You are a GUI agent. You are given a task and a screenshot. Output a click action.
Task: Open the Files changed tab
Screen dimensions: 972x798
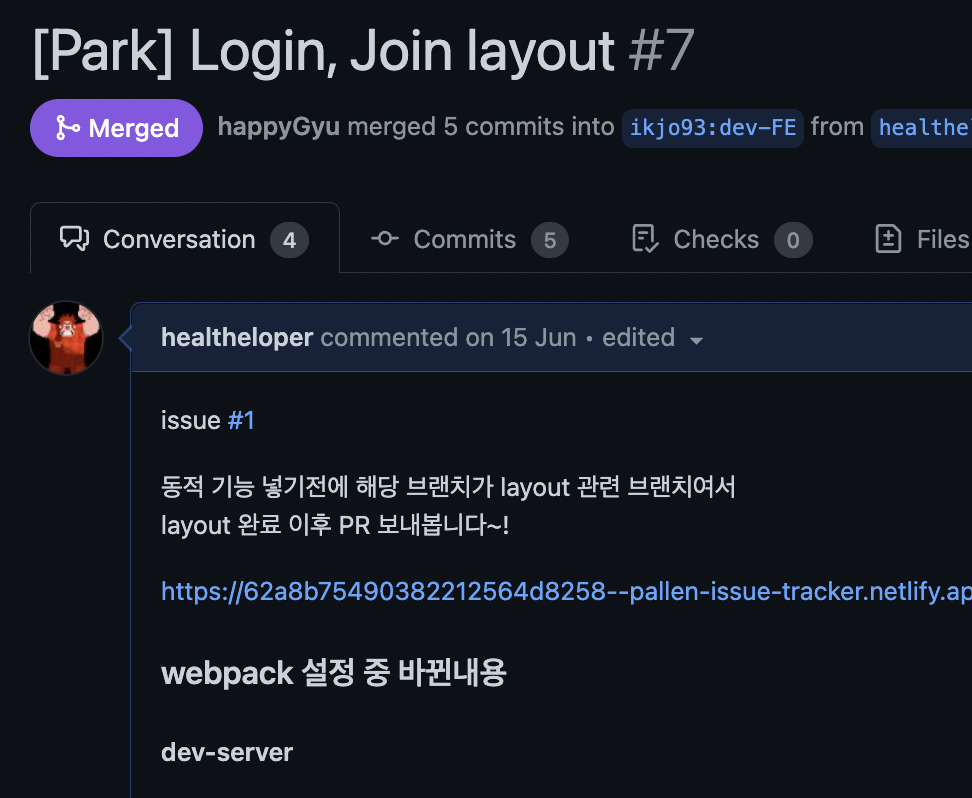923,239
